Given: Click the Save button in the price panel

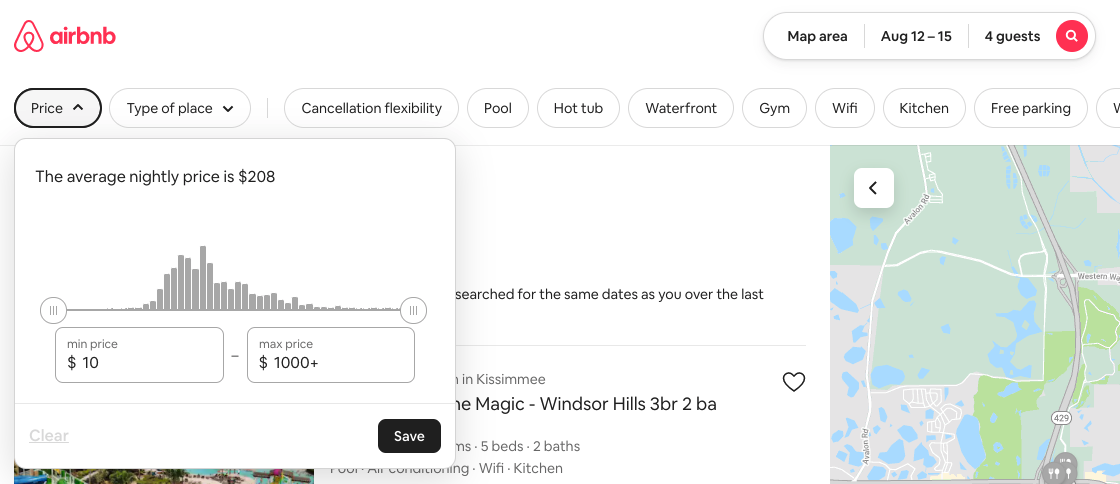Looking at the screenshot, I should [409, 436].
